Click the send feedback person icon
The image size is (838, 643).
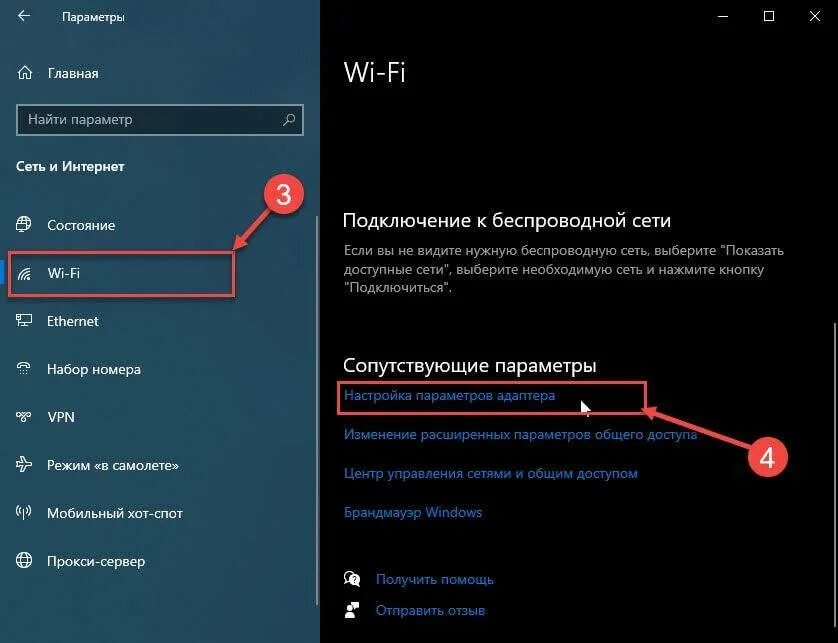(x=352, y=610)
